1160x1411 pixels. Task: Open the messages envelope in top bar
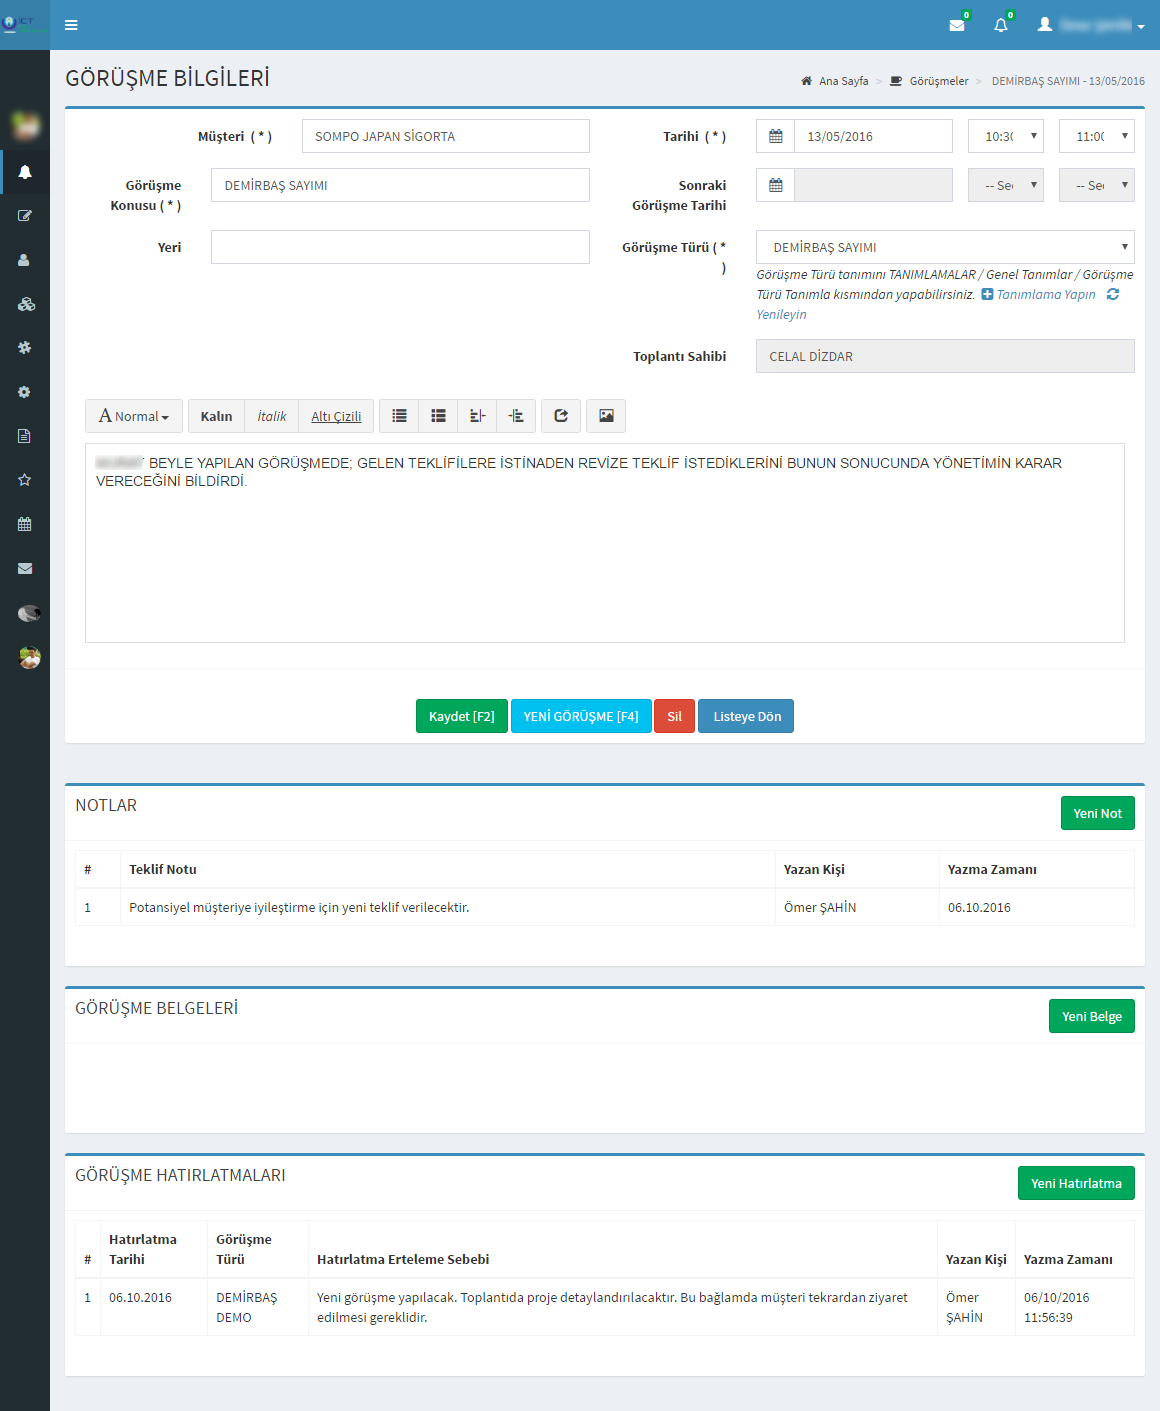tap(957, 25)
